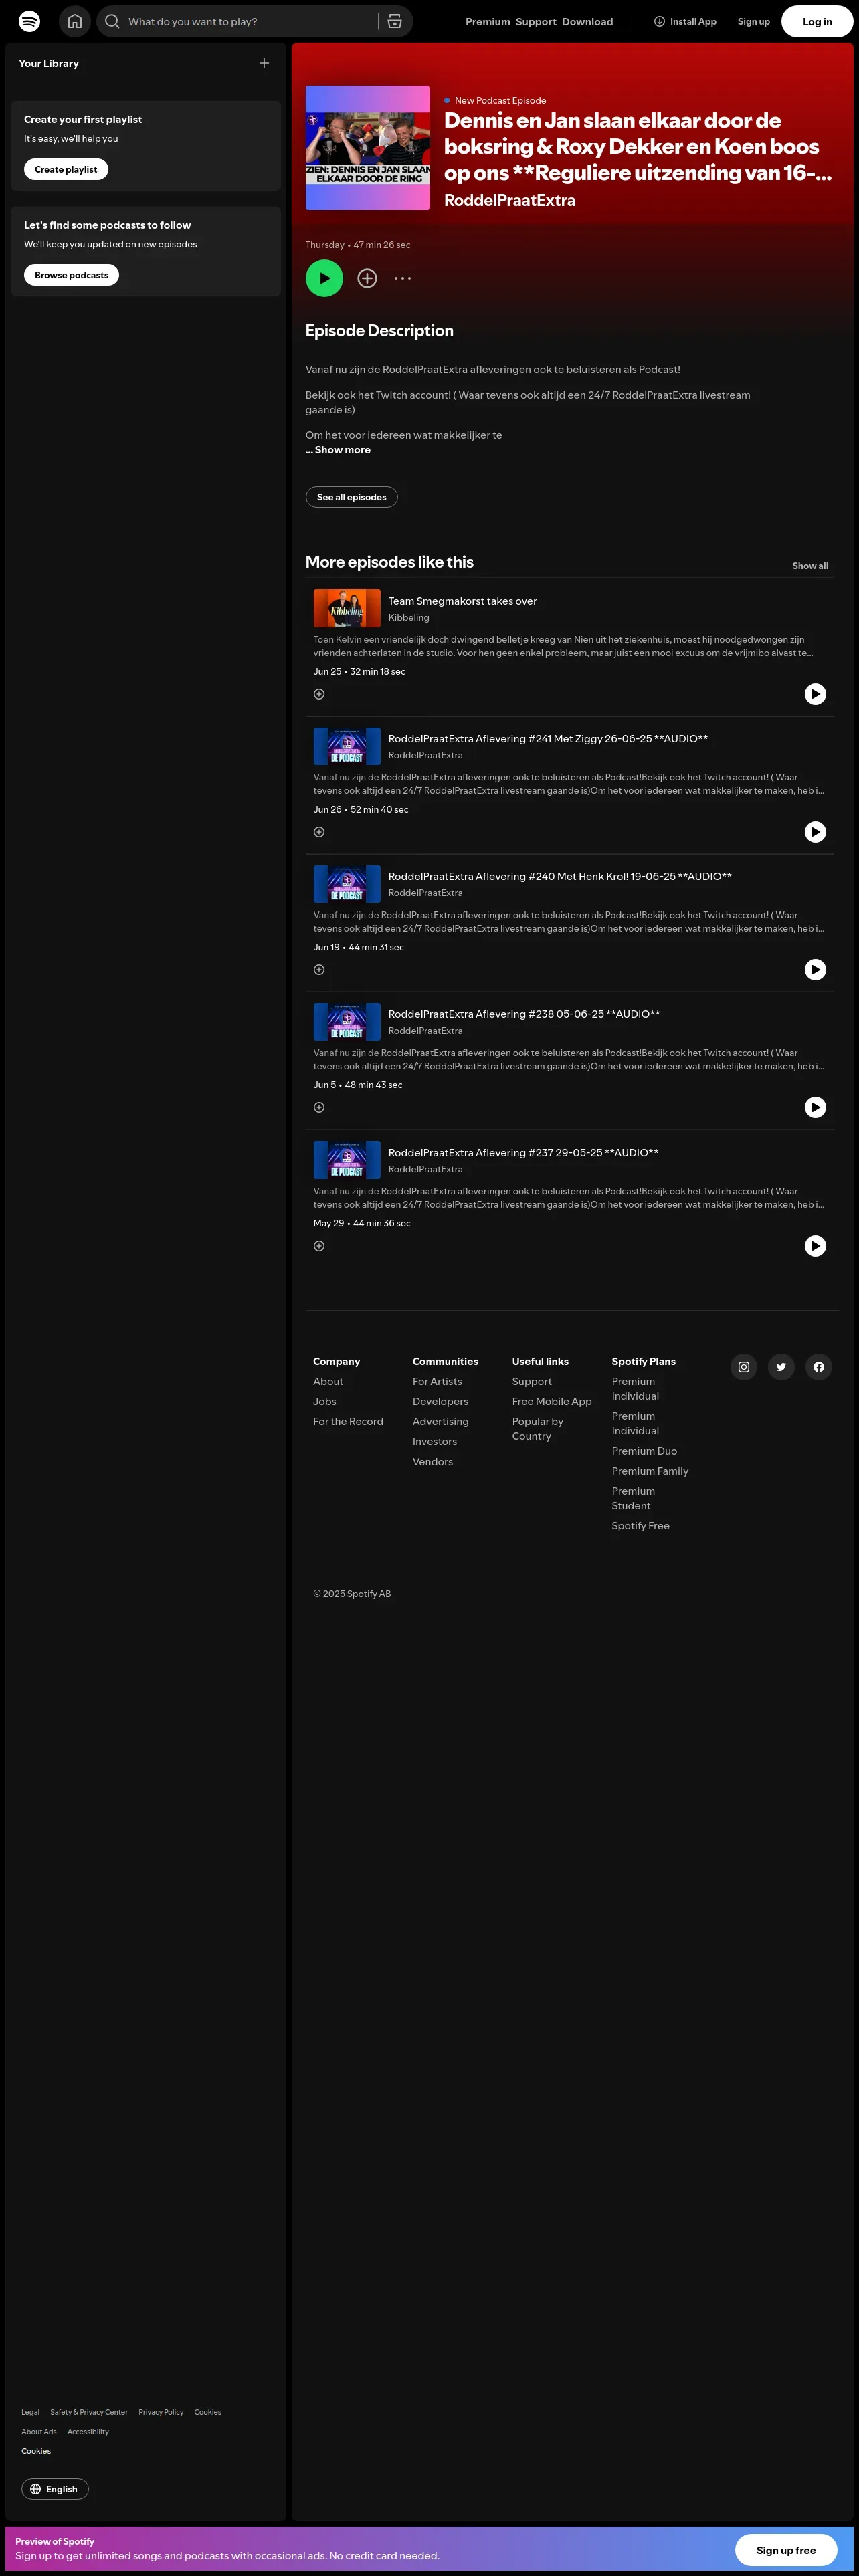
Task: Open Kibbeling show link
Action: click(408, 618)
